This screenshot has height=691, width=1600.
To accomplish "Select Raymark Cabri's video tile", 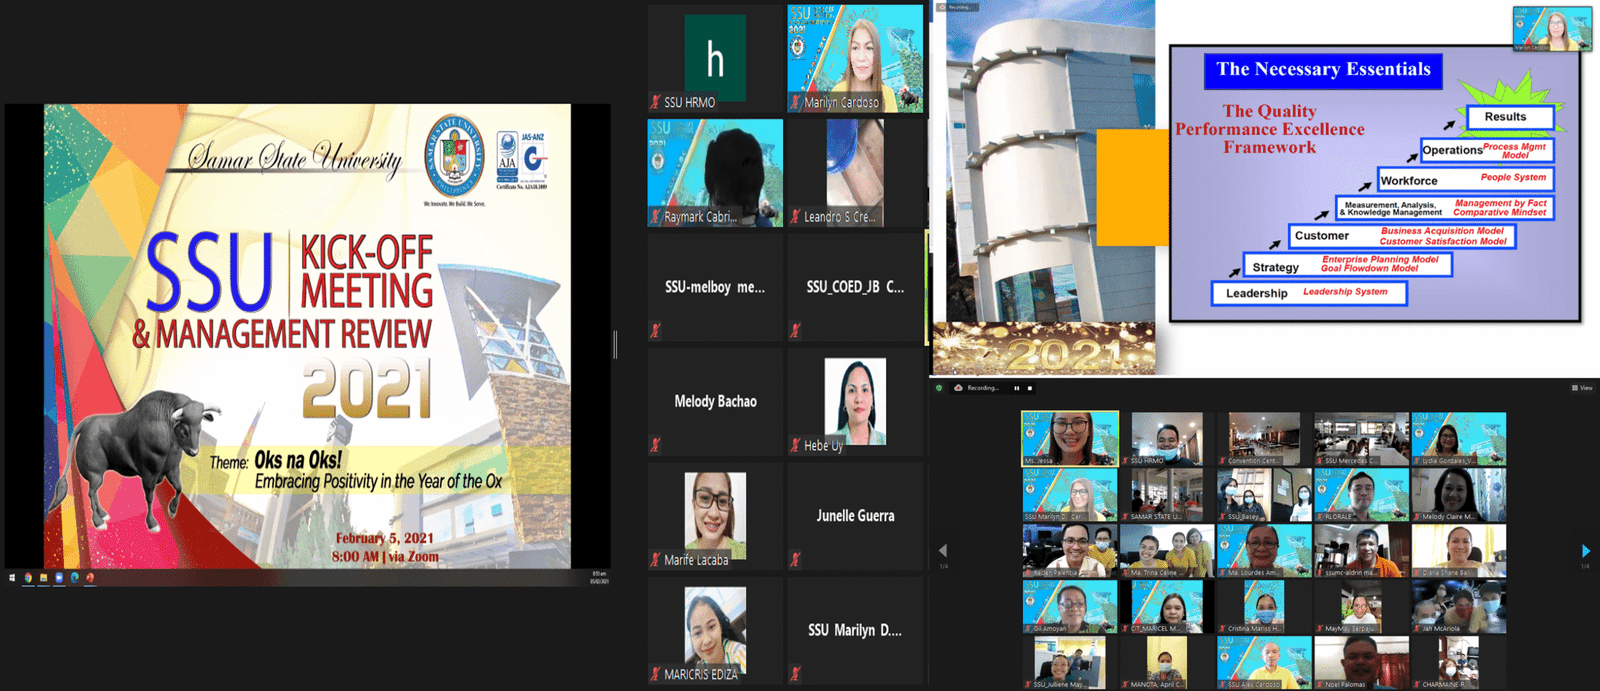I will click(715, 173).
